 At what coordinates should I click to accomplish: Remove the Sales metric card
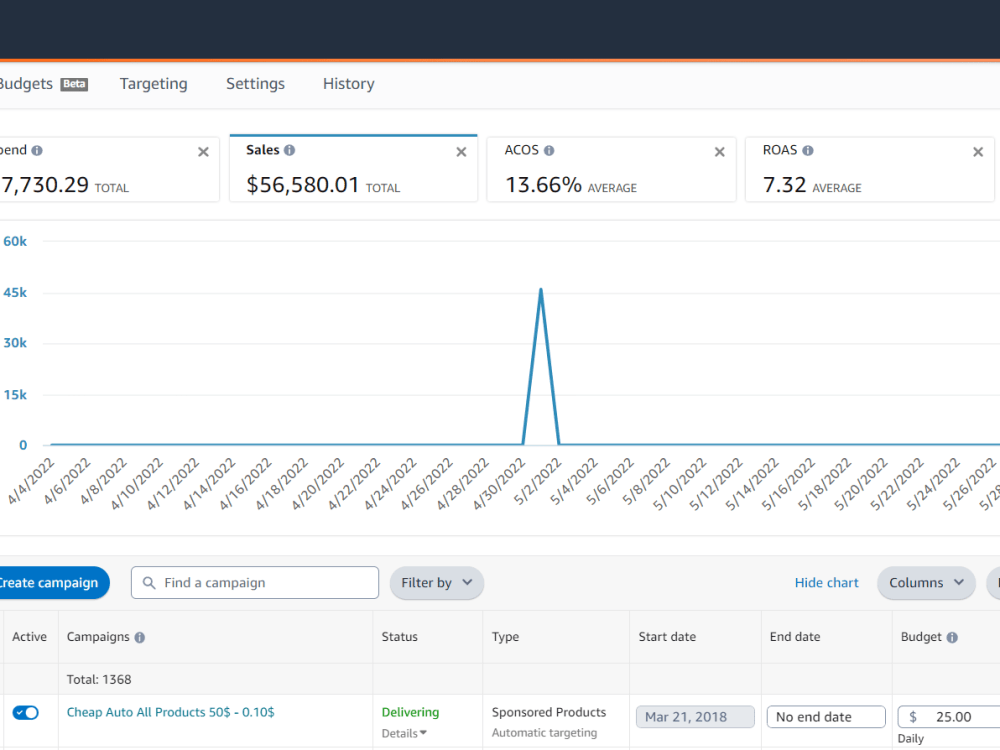[x=462, y=152]
